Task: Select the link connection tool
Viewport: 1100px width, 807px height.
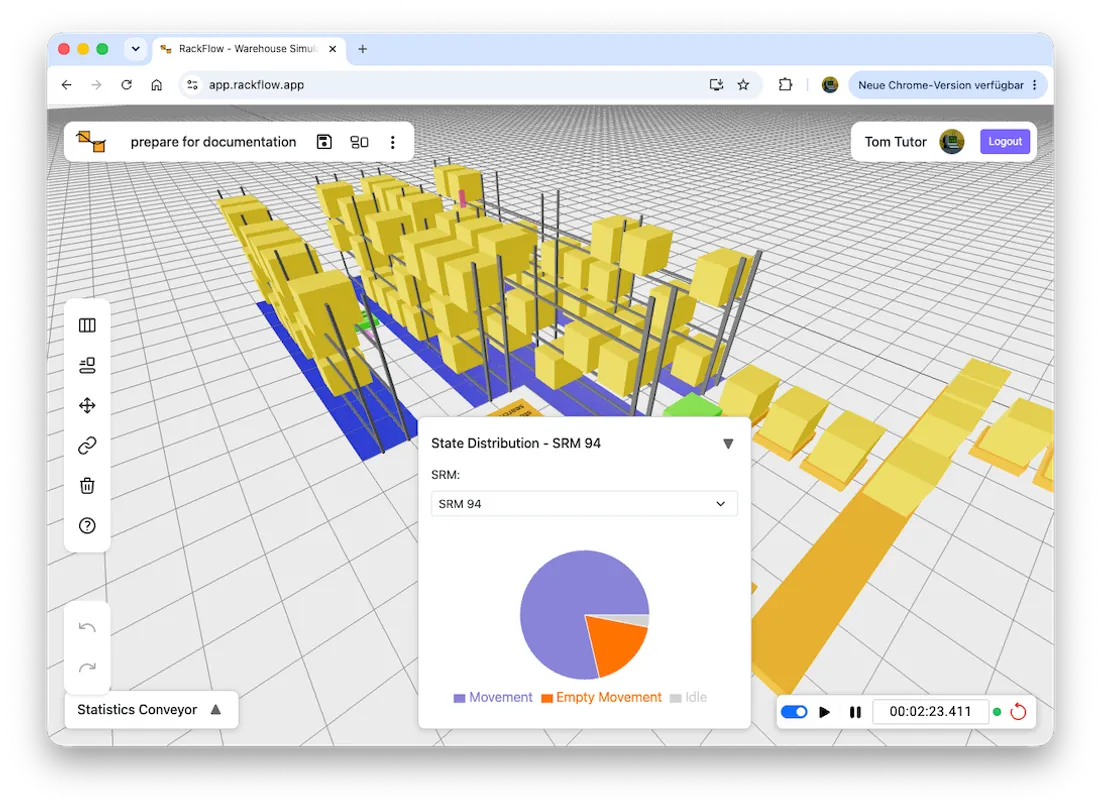Action: coord(87,445)
